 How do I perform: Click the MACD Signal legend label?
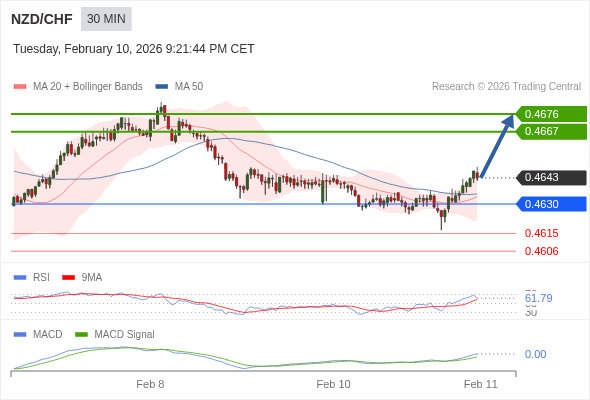click(x=125, y=335)
